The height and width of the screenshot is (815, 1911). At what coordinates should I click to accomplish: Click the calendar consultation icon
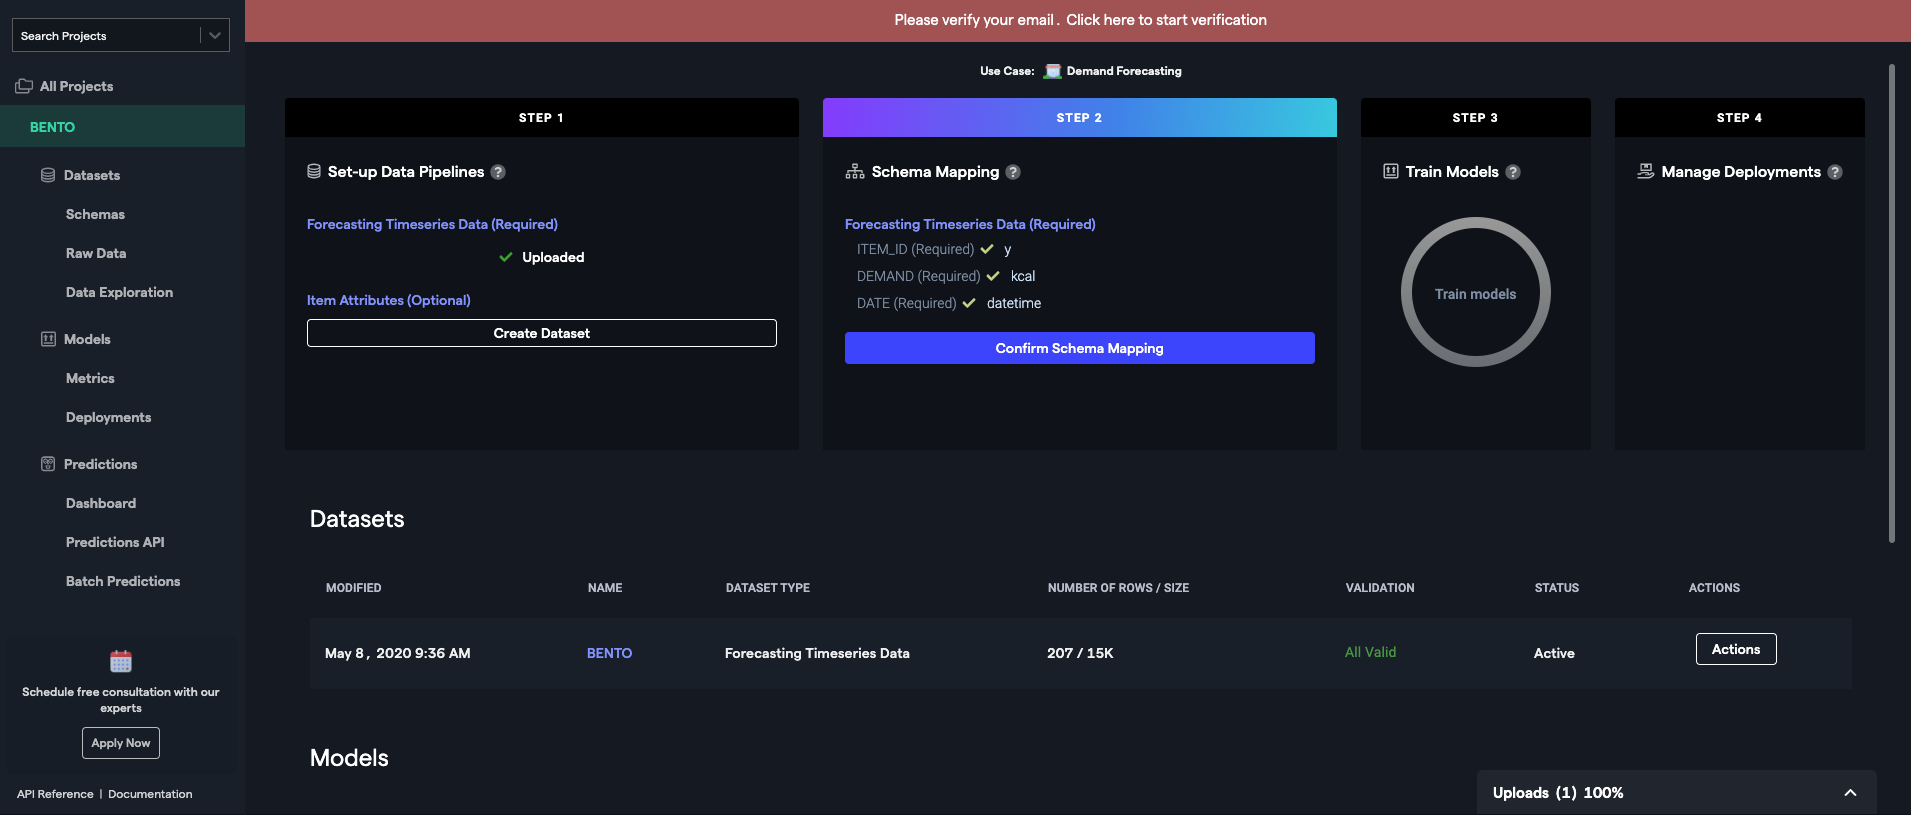[121, 661]
